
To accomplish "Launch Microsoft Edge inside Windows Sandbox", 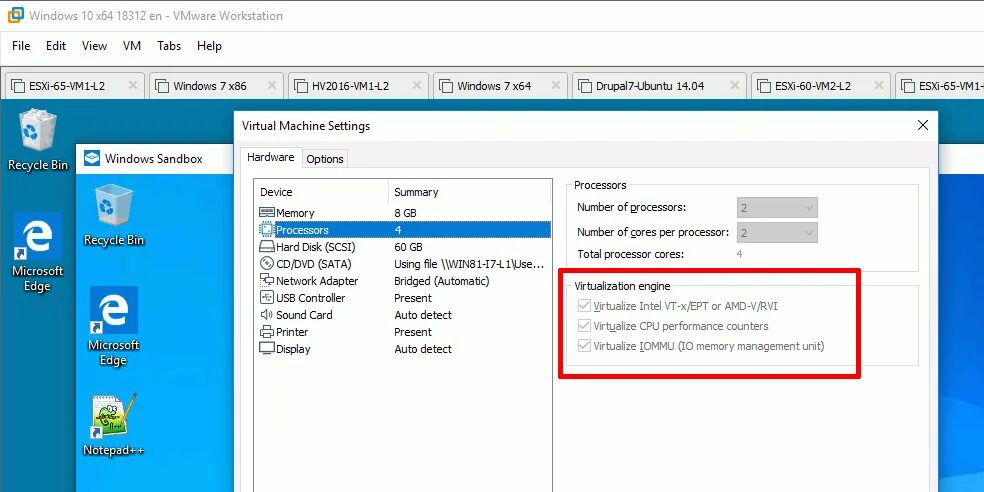I will click(x=114, y=326).
